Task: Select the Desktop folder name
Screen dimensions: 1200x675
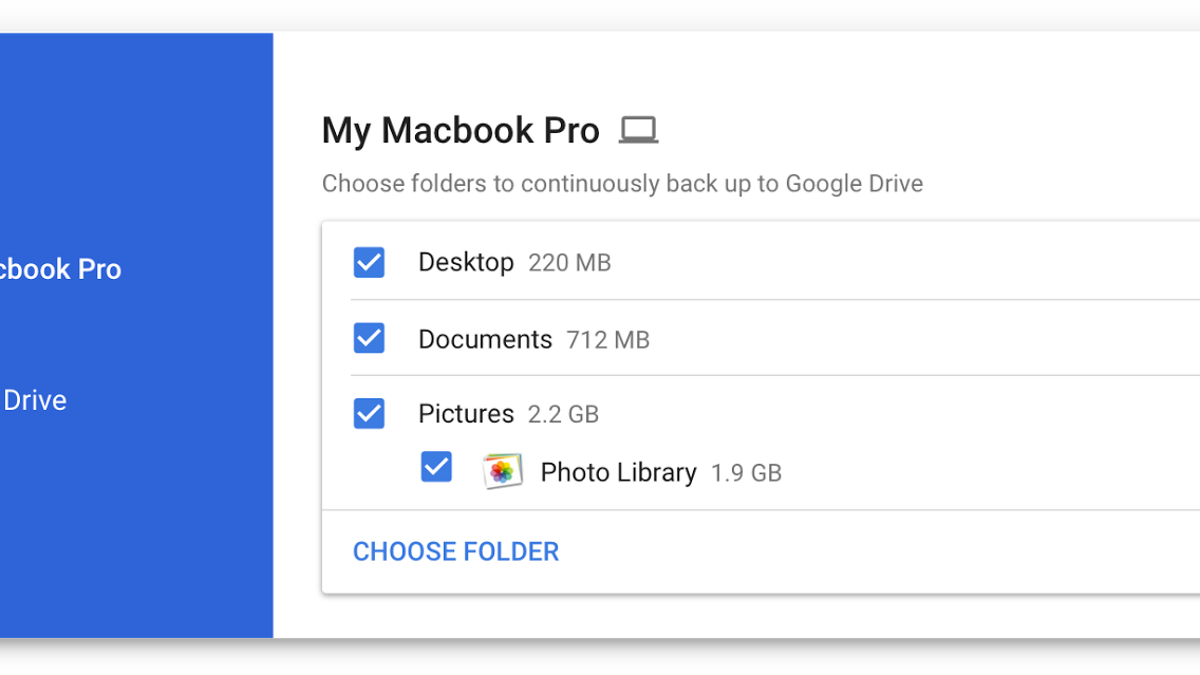Action: tap(466, 262)
